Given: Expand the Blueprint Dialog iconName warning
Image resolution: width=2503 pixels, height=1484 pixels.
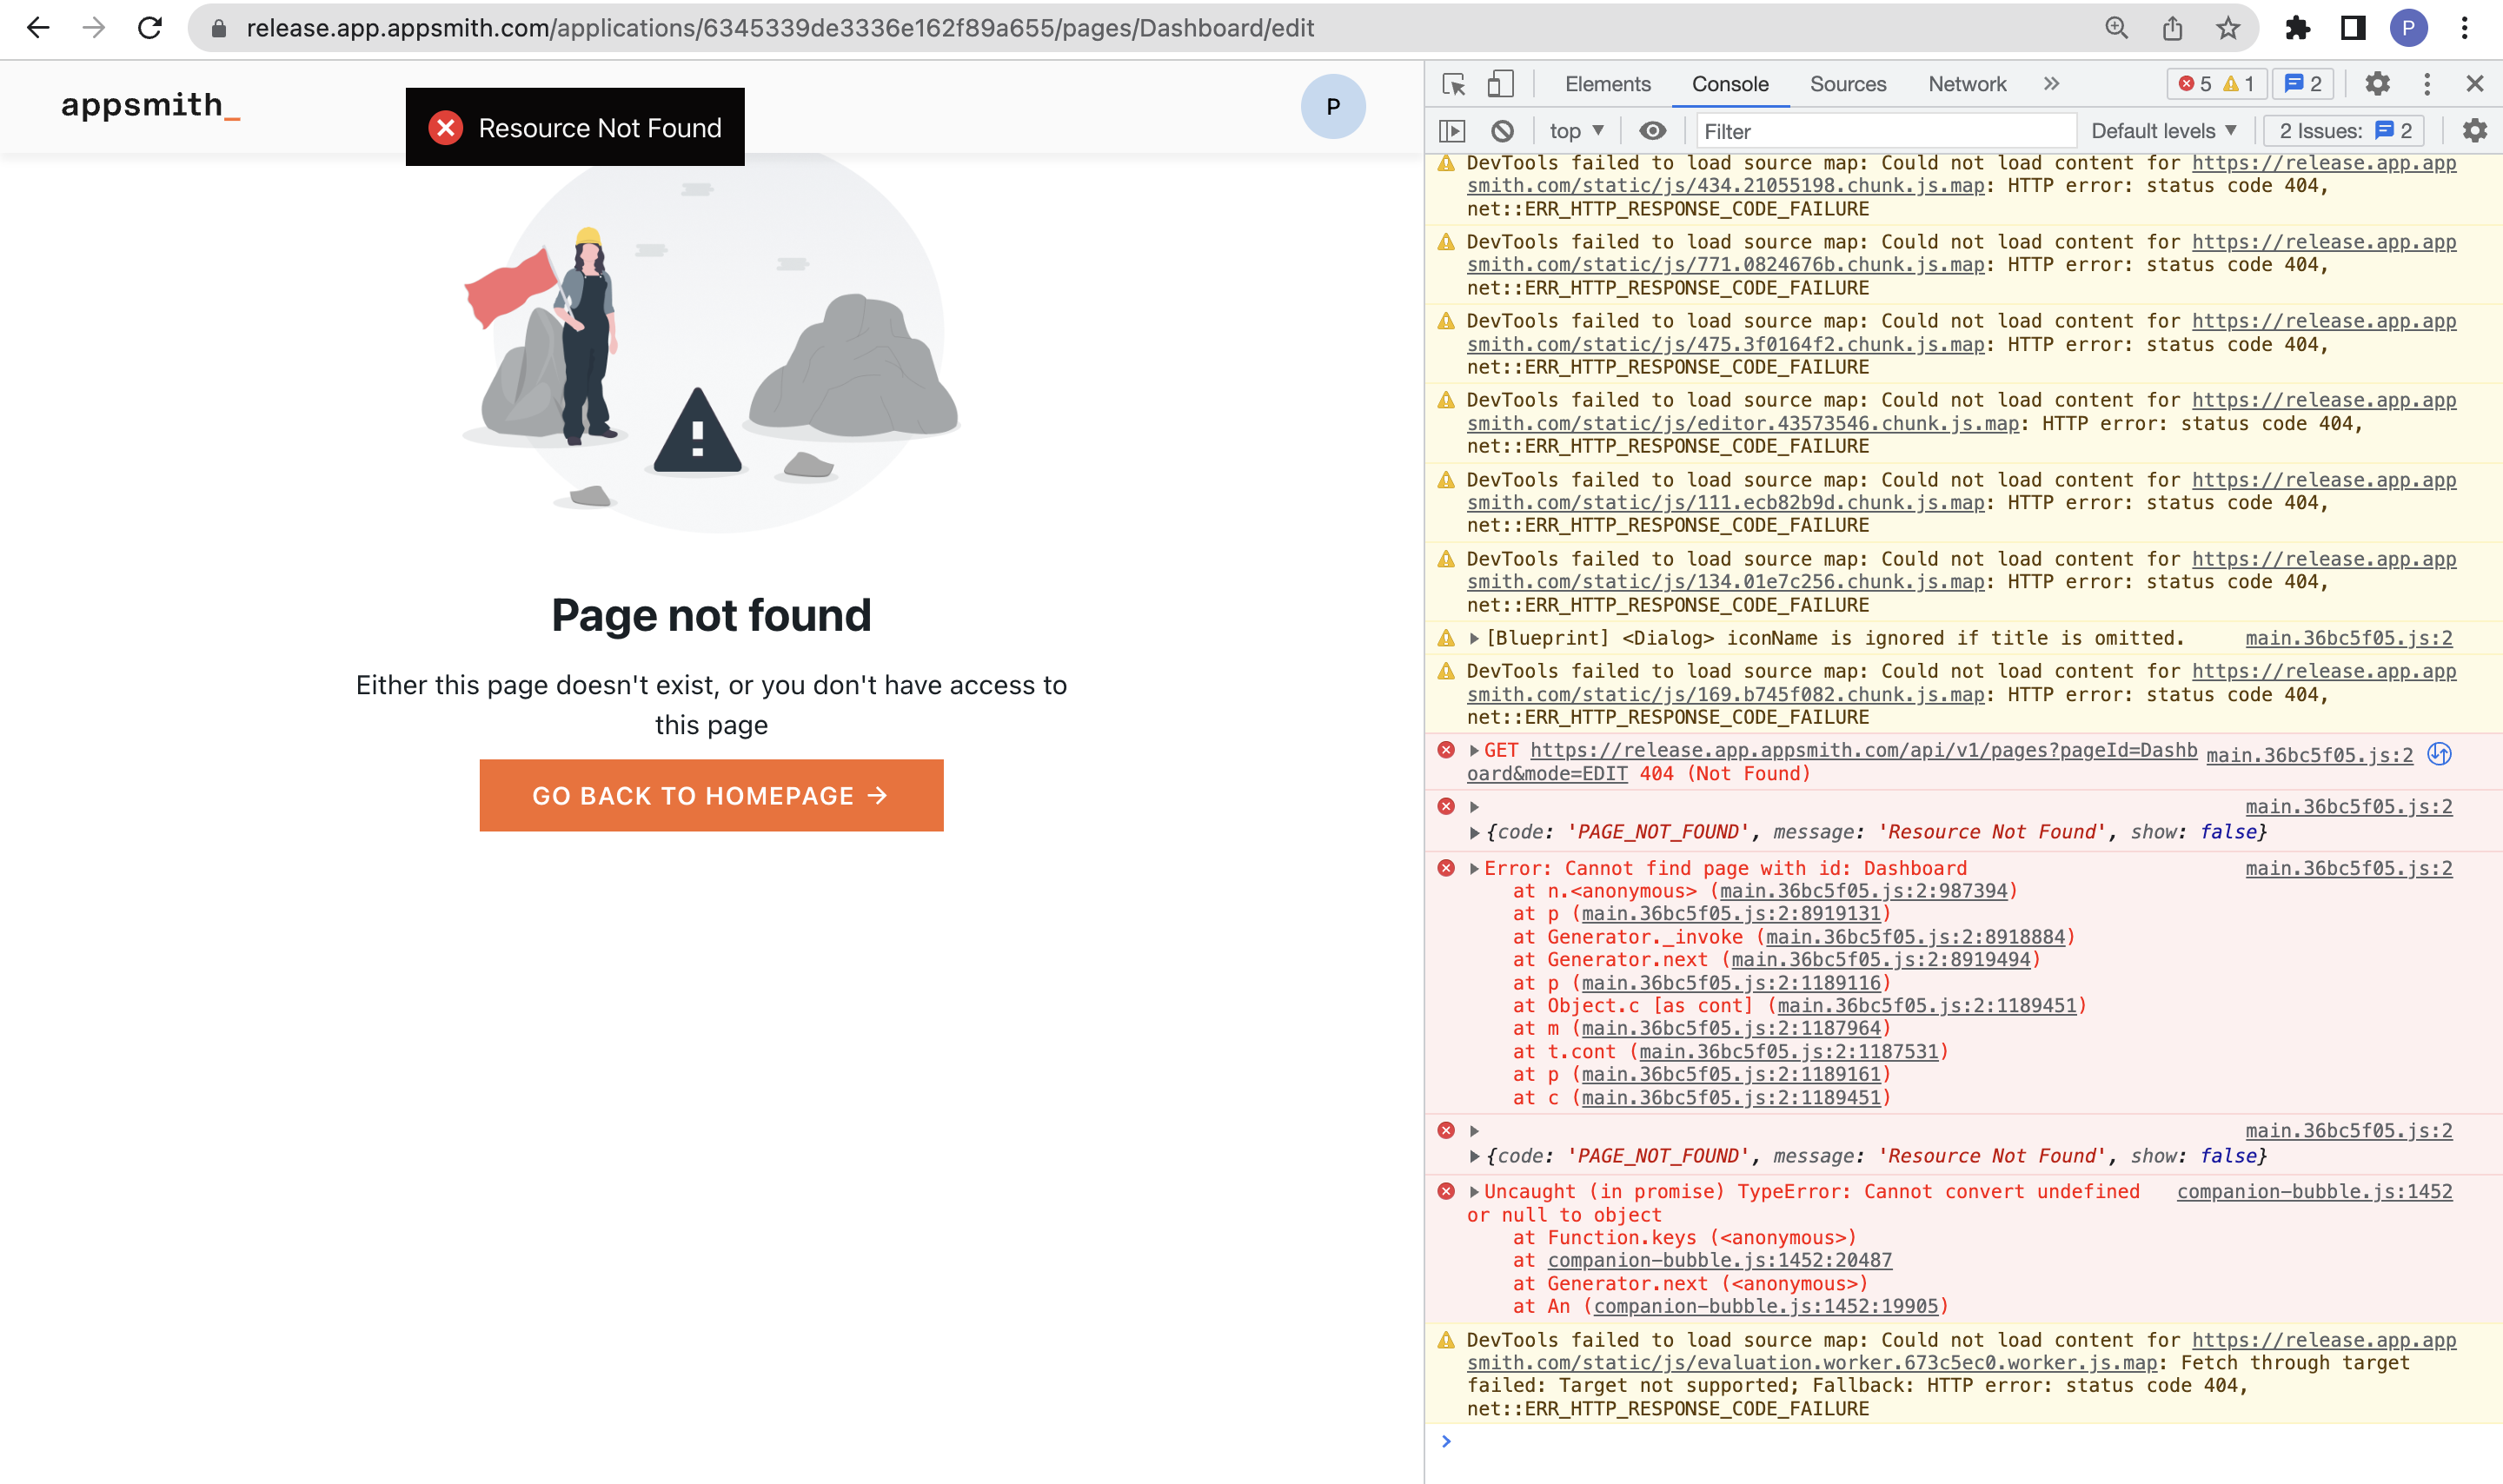Looking at the screenshot, I should 1474,638.
